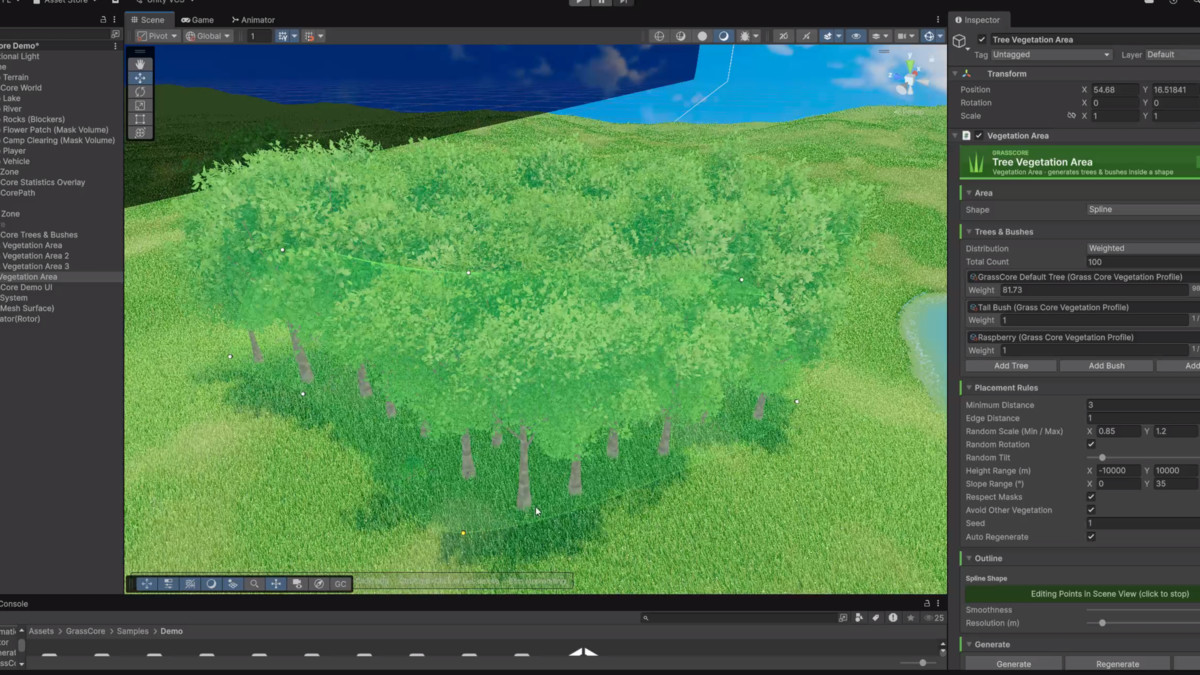1200x675 pixels.
Task: Click the favorites star icon in Project panel
Action: pyautogui.click(x=910, y=618)
